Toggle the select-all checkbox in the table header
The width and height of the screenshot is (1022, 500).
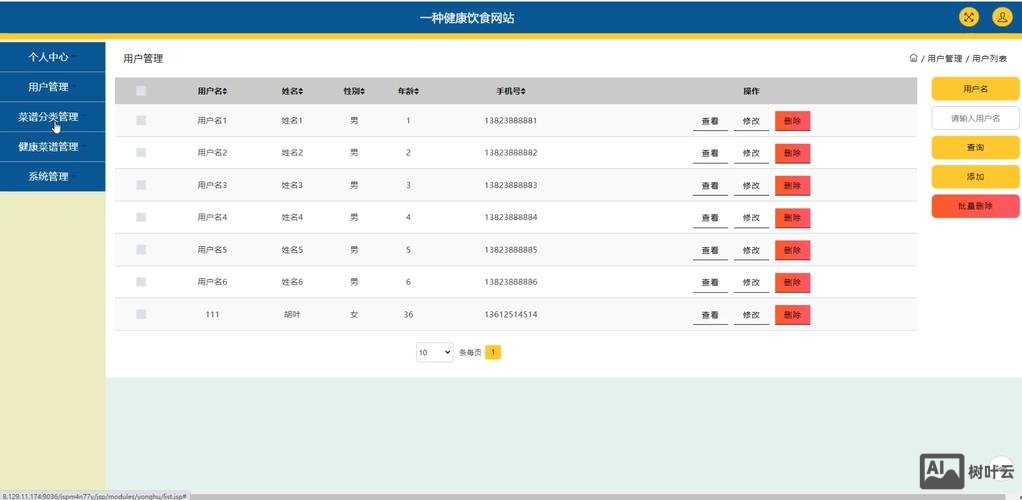tap(141, 91)
